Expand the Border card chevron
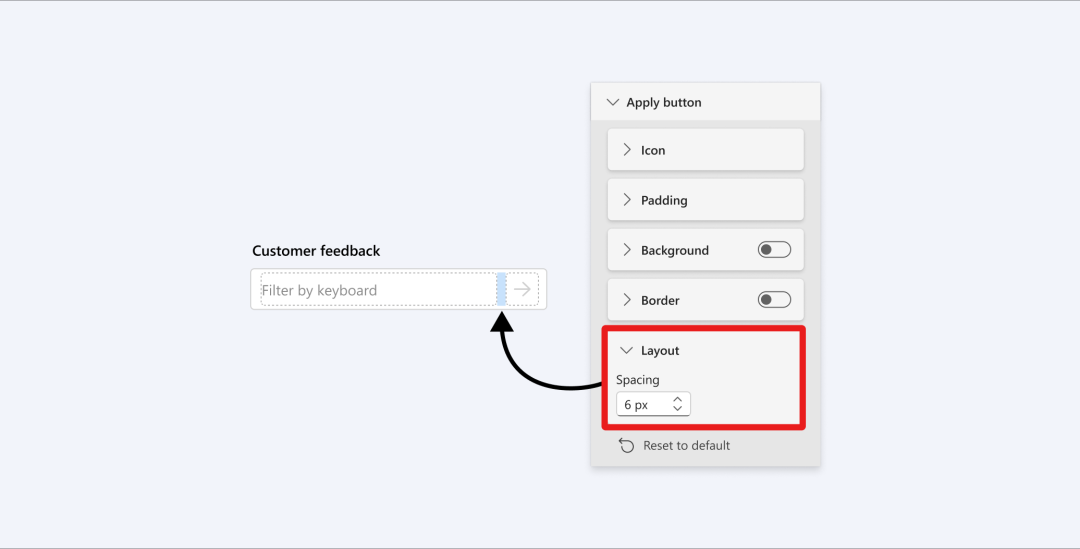The width and height of the screenshot is (1080, 549). pyautogui.click(x=627, y=300)
